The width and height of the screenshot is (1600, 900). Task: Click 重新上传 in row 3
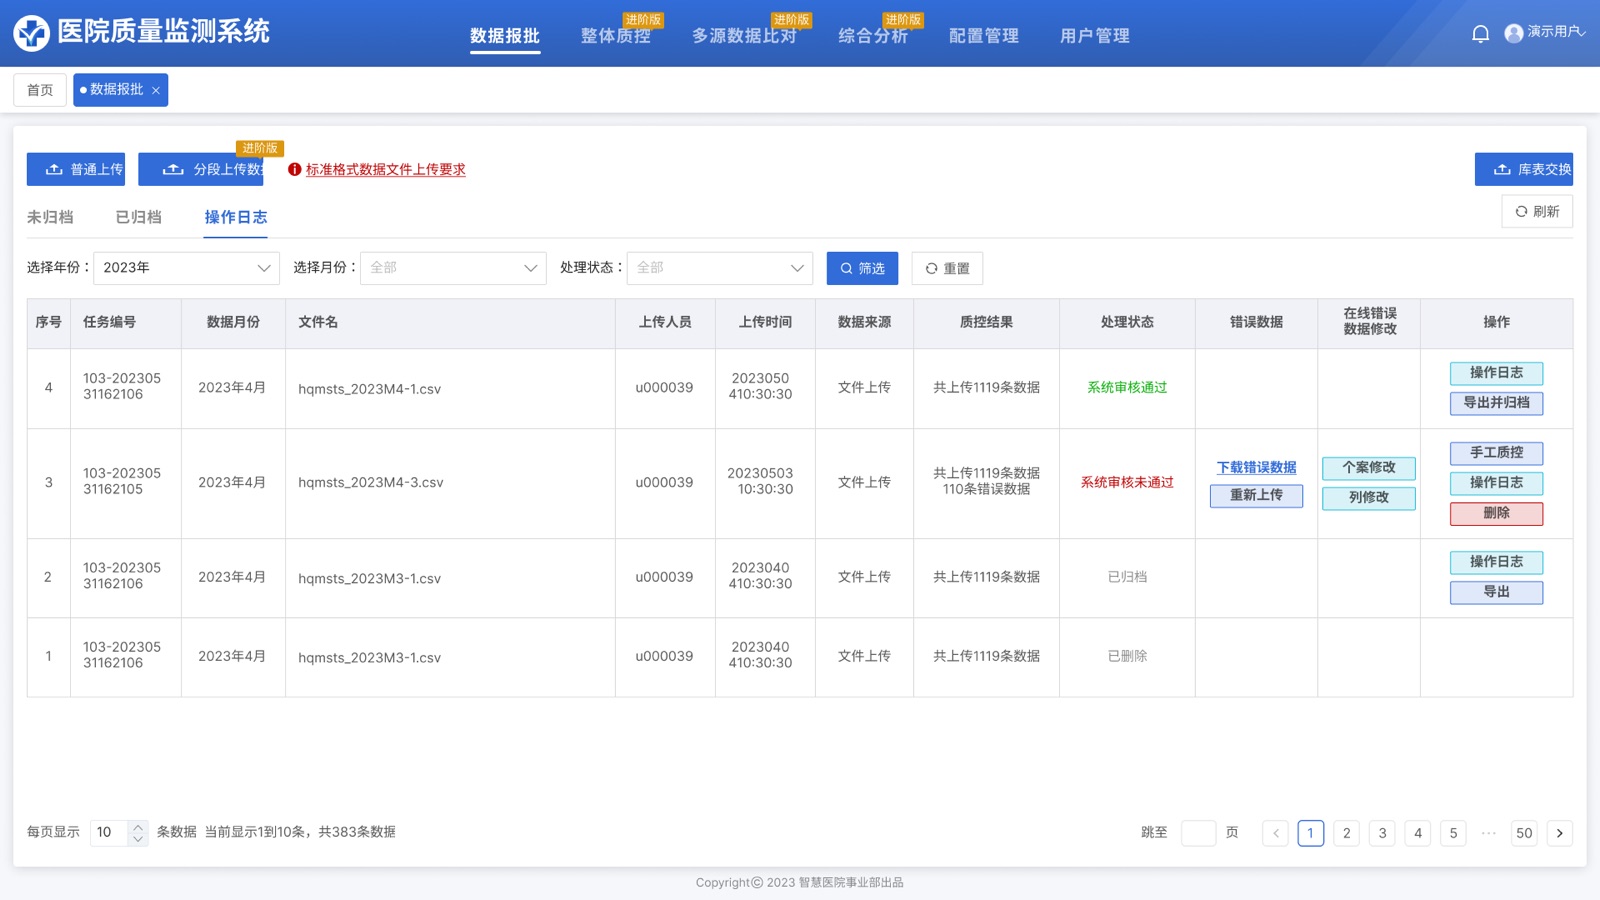tap(1256, 496)
